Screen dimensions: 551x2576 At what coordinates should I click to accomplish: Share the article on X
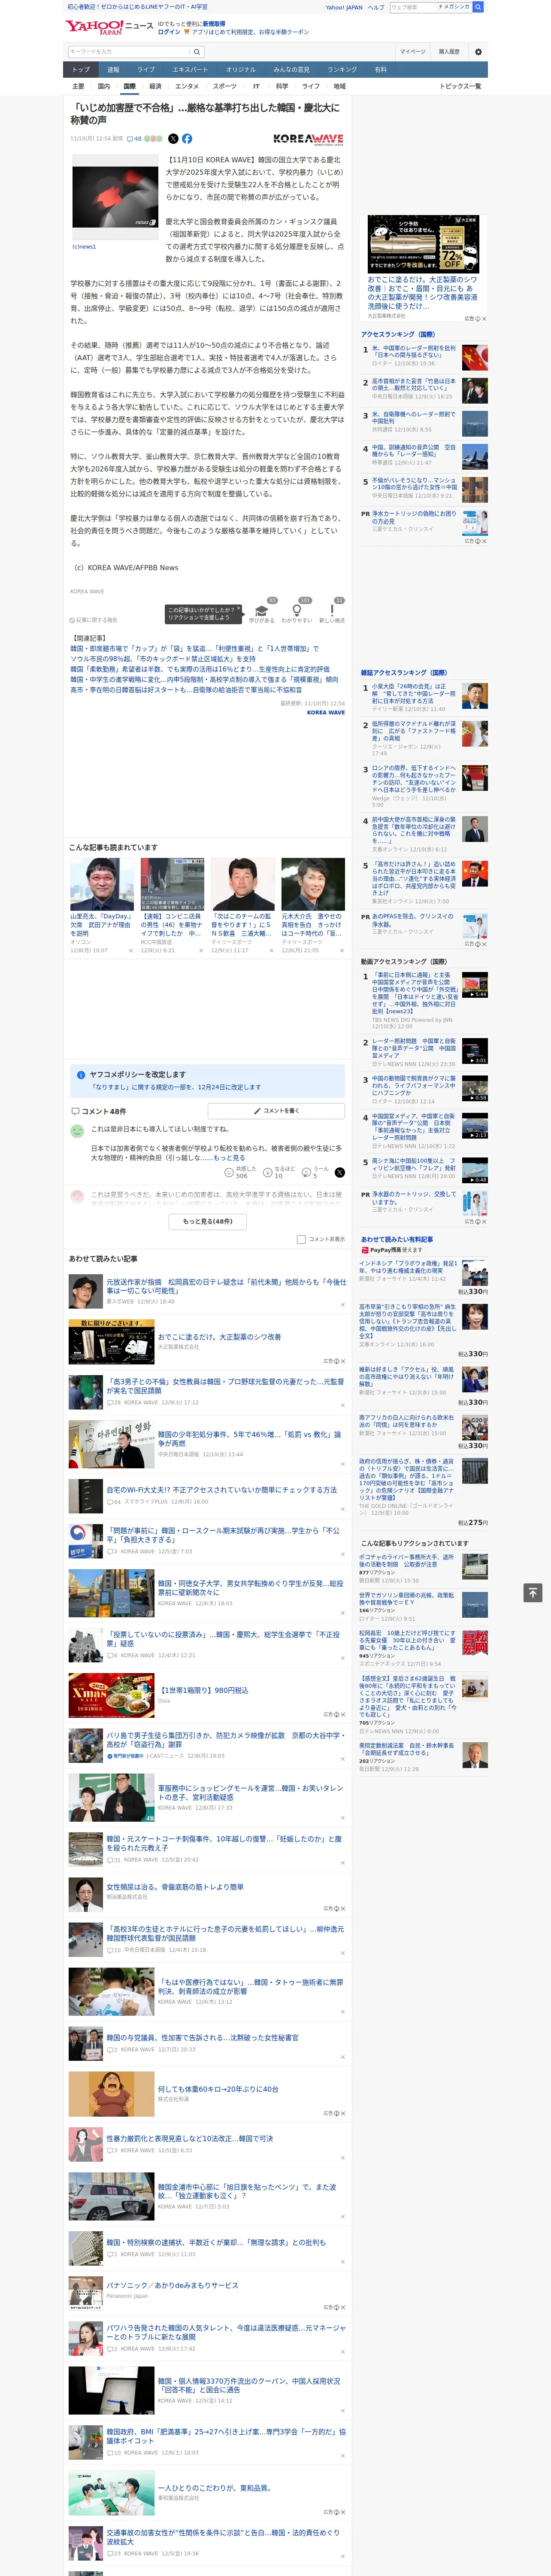click(x=173, y=139)
